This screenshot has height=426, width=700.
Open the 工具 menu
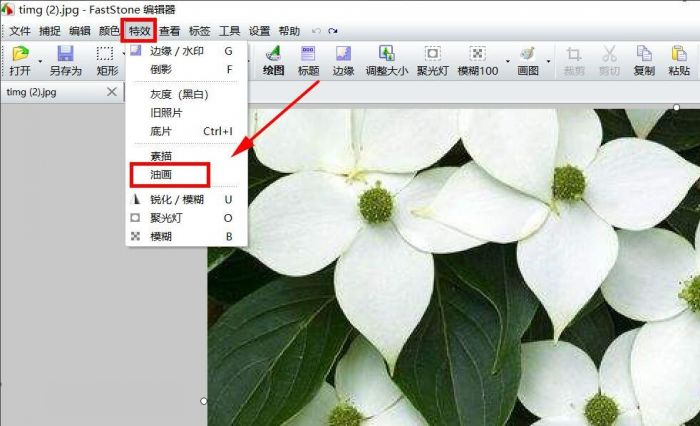tap(229, 31)
